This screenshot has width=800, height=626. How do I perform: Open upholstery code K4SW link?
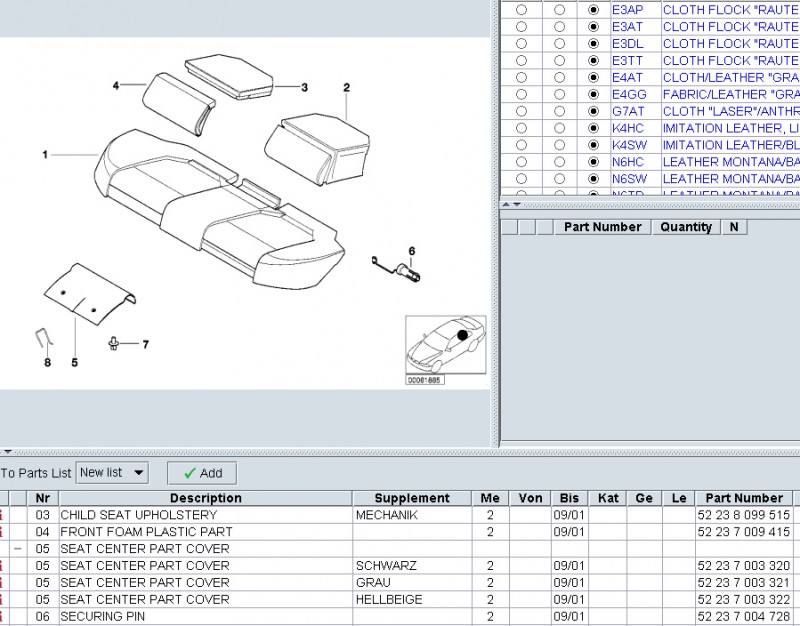point(630,145)
